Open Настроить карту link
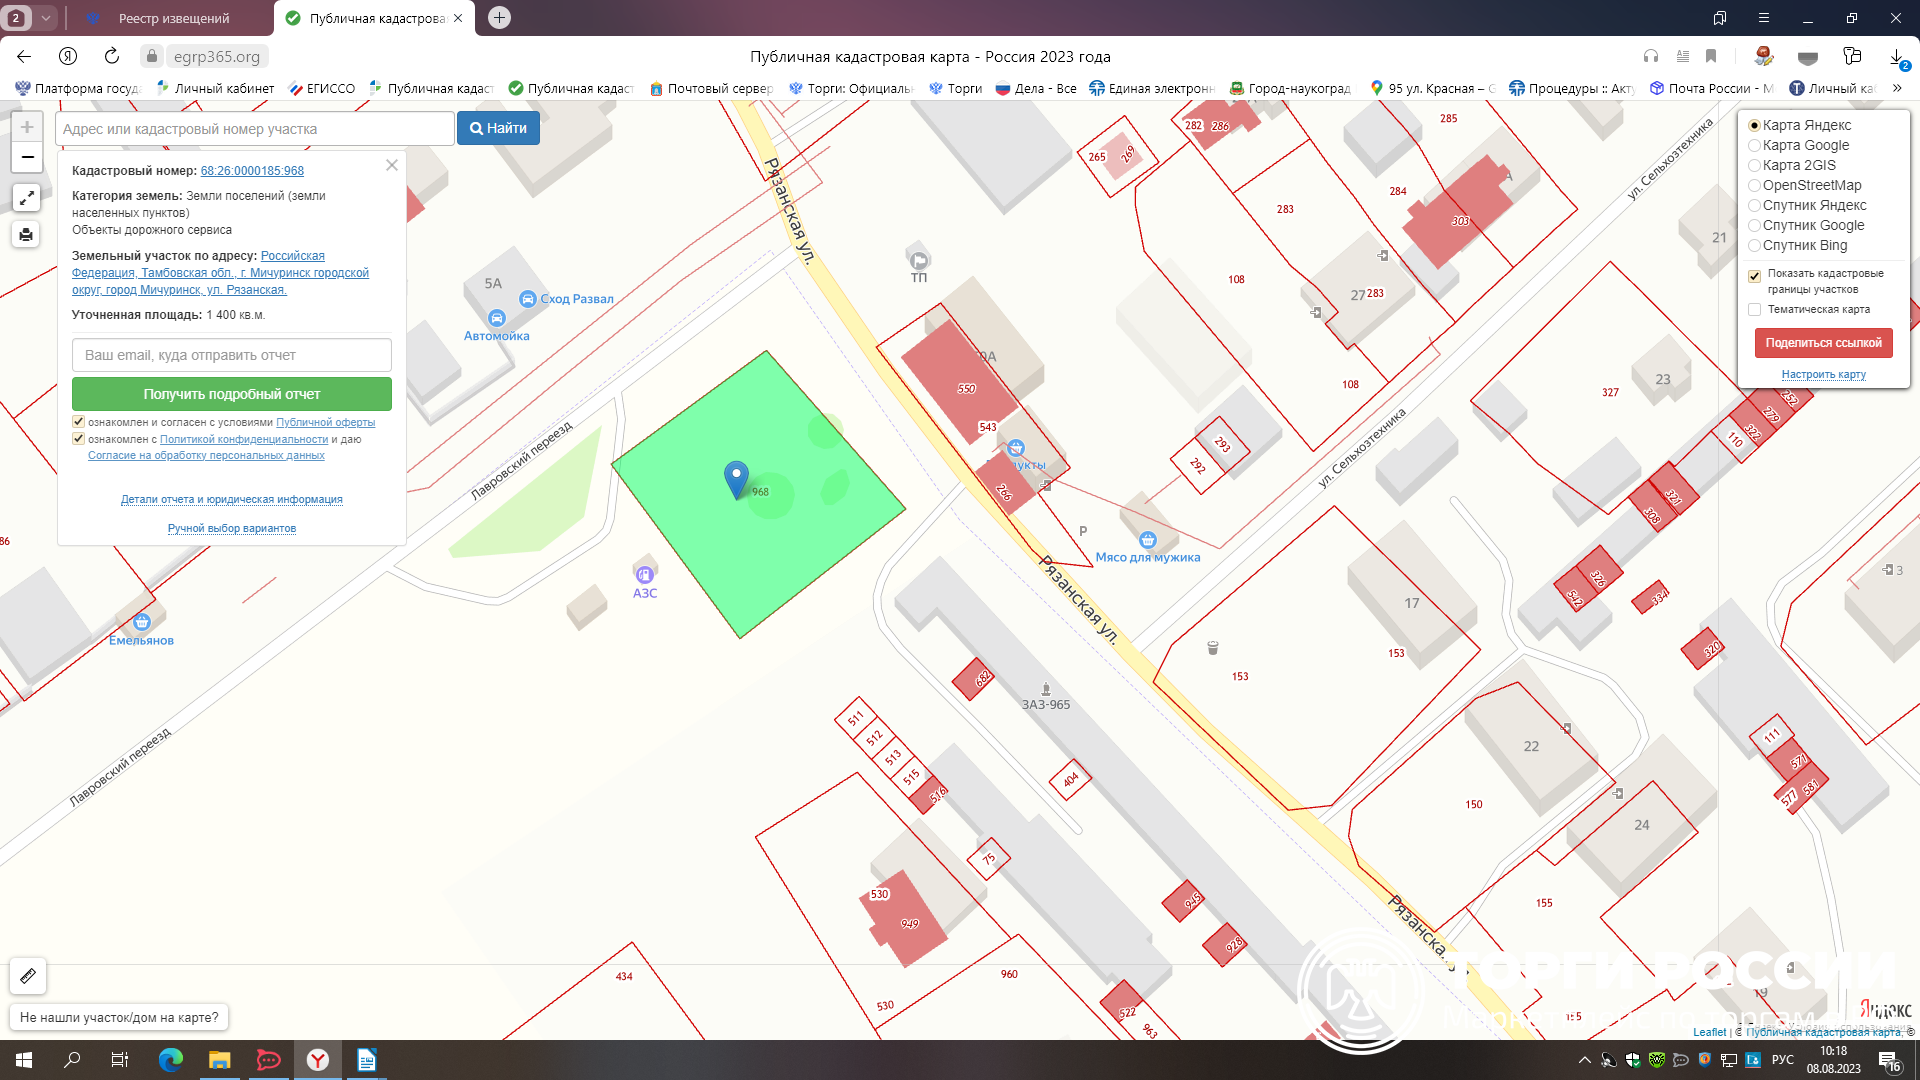 (1823, 374)
